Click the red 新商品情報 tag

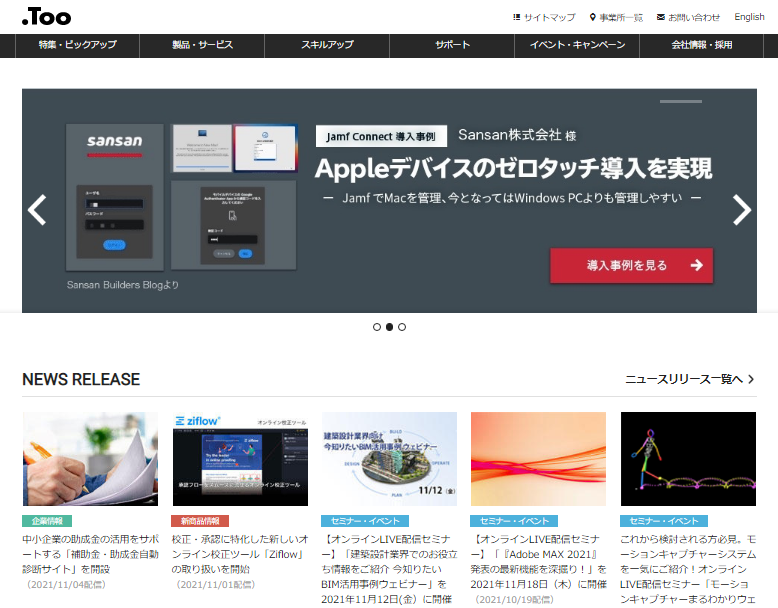pos(200,521)
